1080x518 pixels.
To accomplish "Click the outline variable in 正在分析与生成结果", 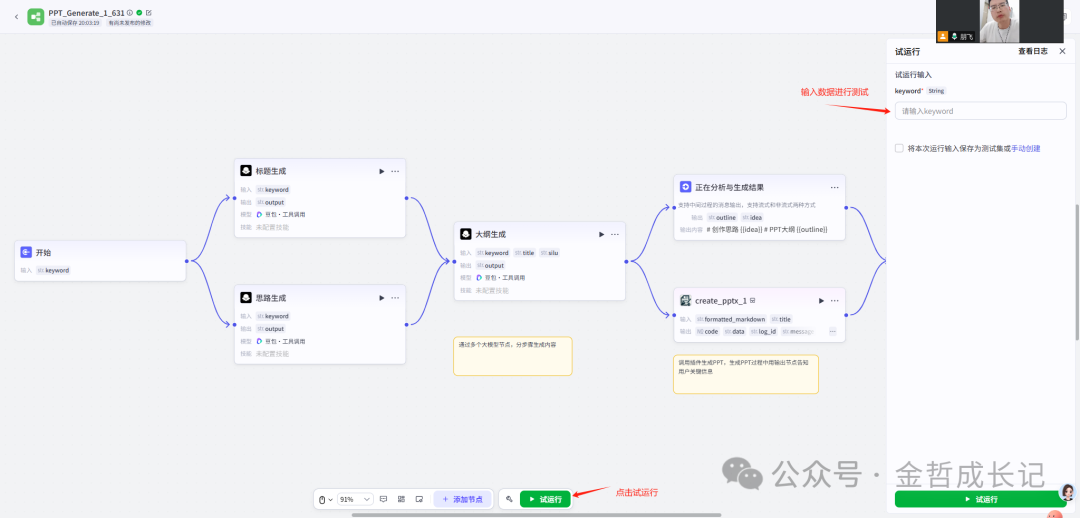I will click(722, 218).
